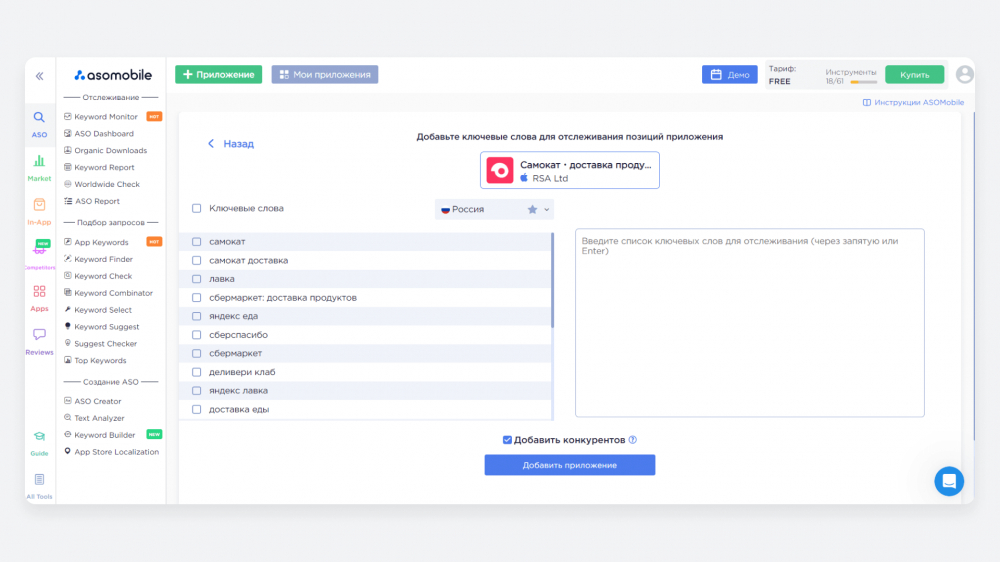Click the Демо calendar button

(x=730, y=75)
